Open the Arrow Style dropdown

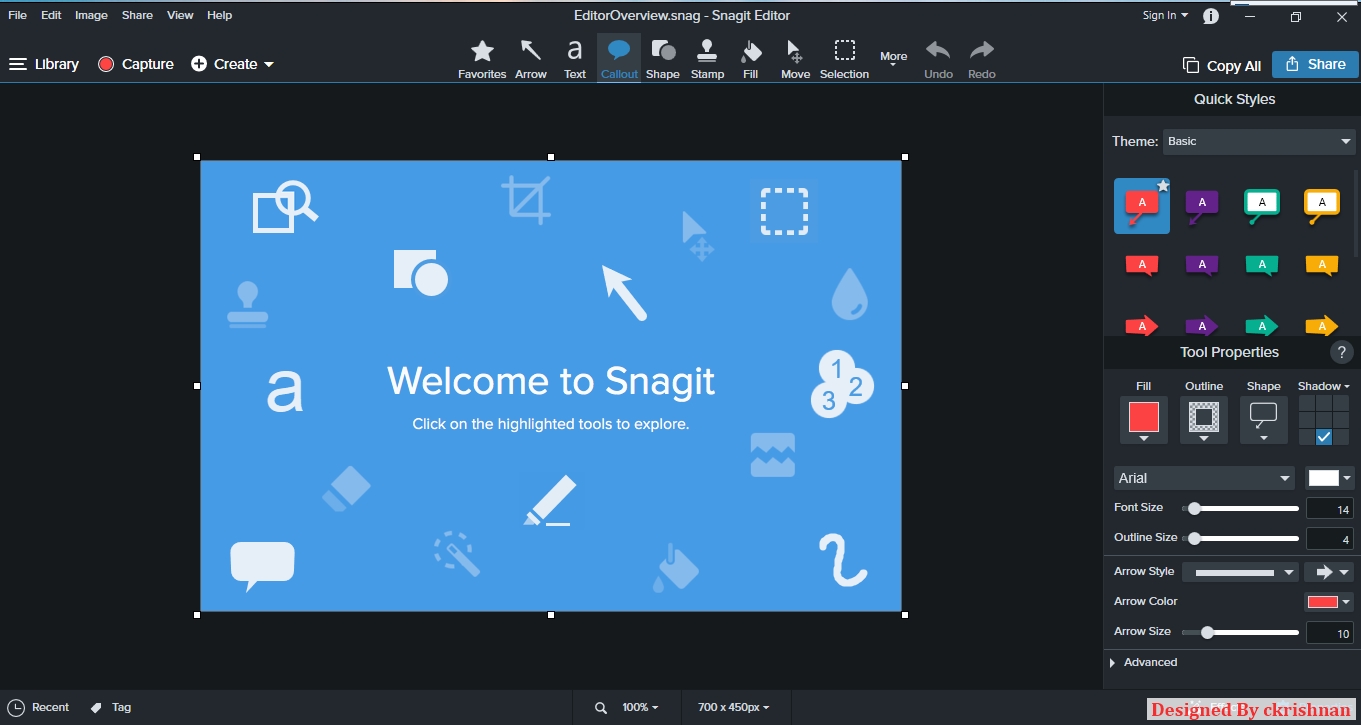(1240, 571)
